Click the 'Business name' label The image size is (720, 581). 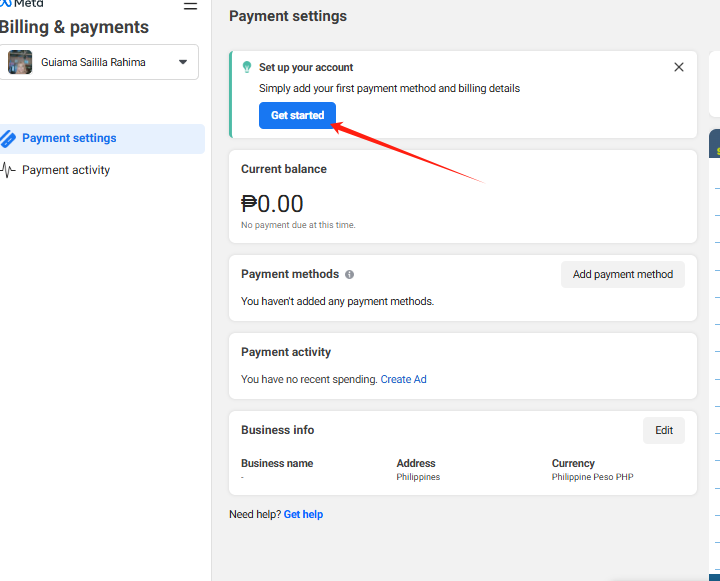pyautogui.click(x=277, y=463)
